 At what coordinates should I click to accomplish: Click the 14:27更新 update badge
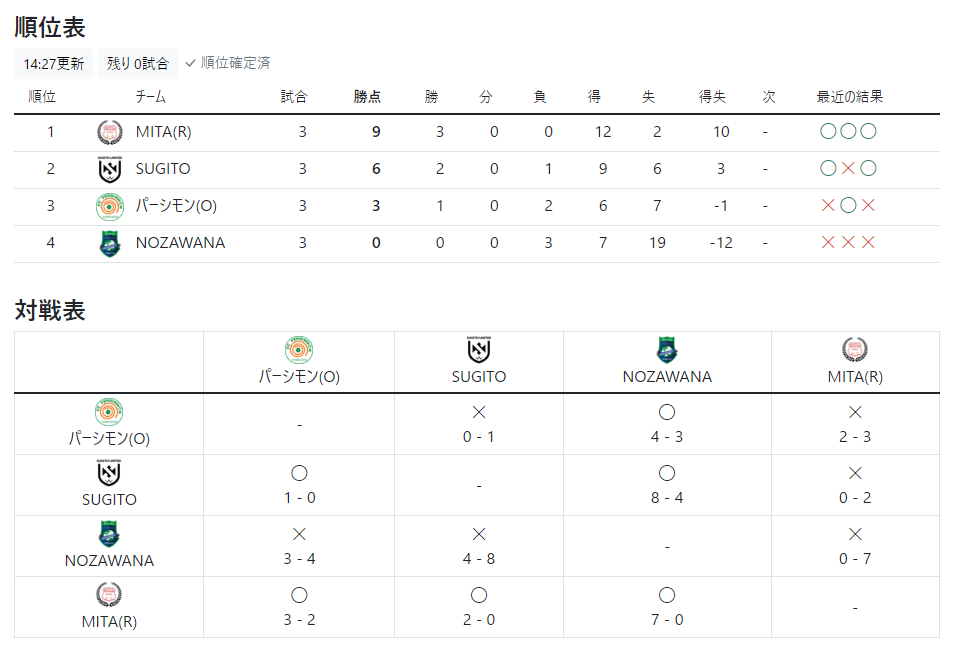[54, 63]
